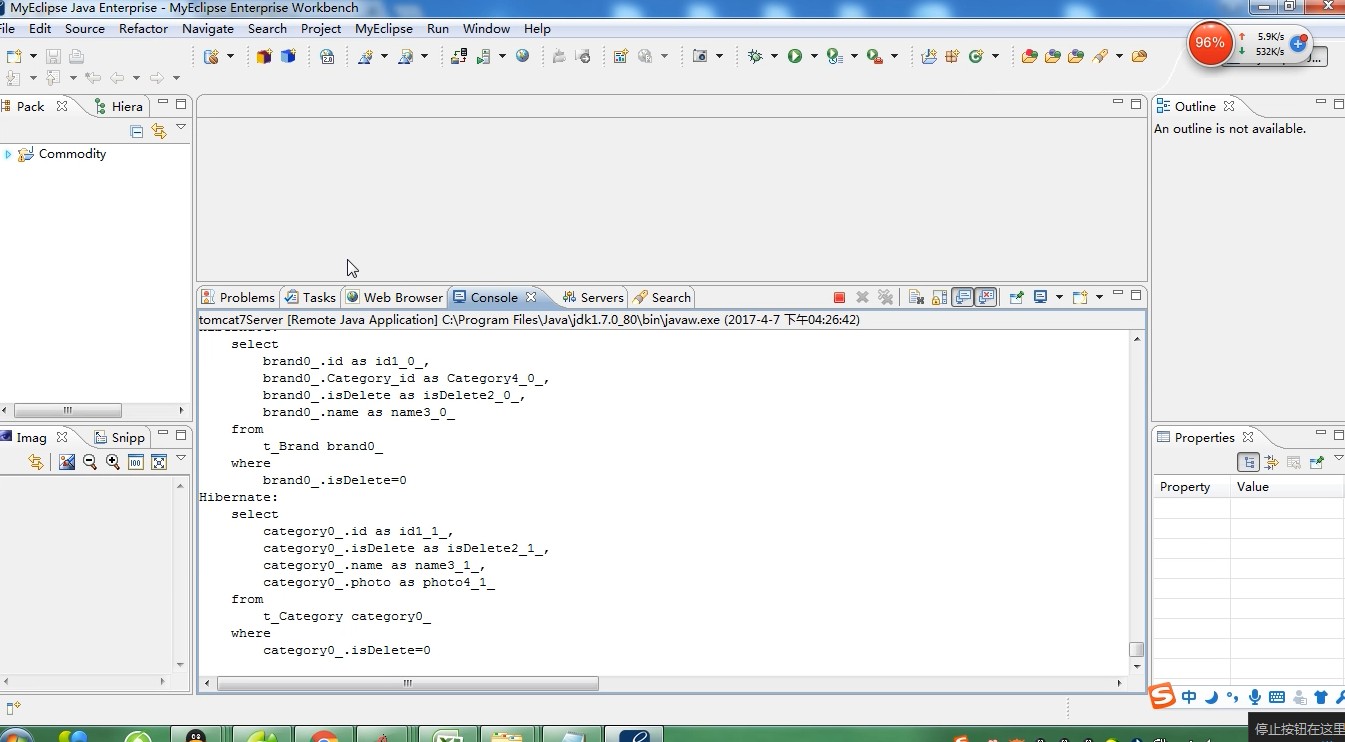
Task: Click the camera screenshot capture icon
Action: pyautogui.click(x=701, y=56)
